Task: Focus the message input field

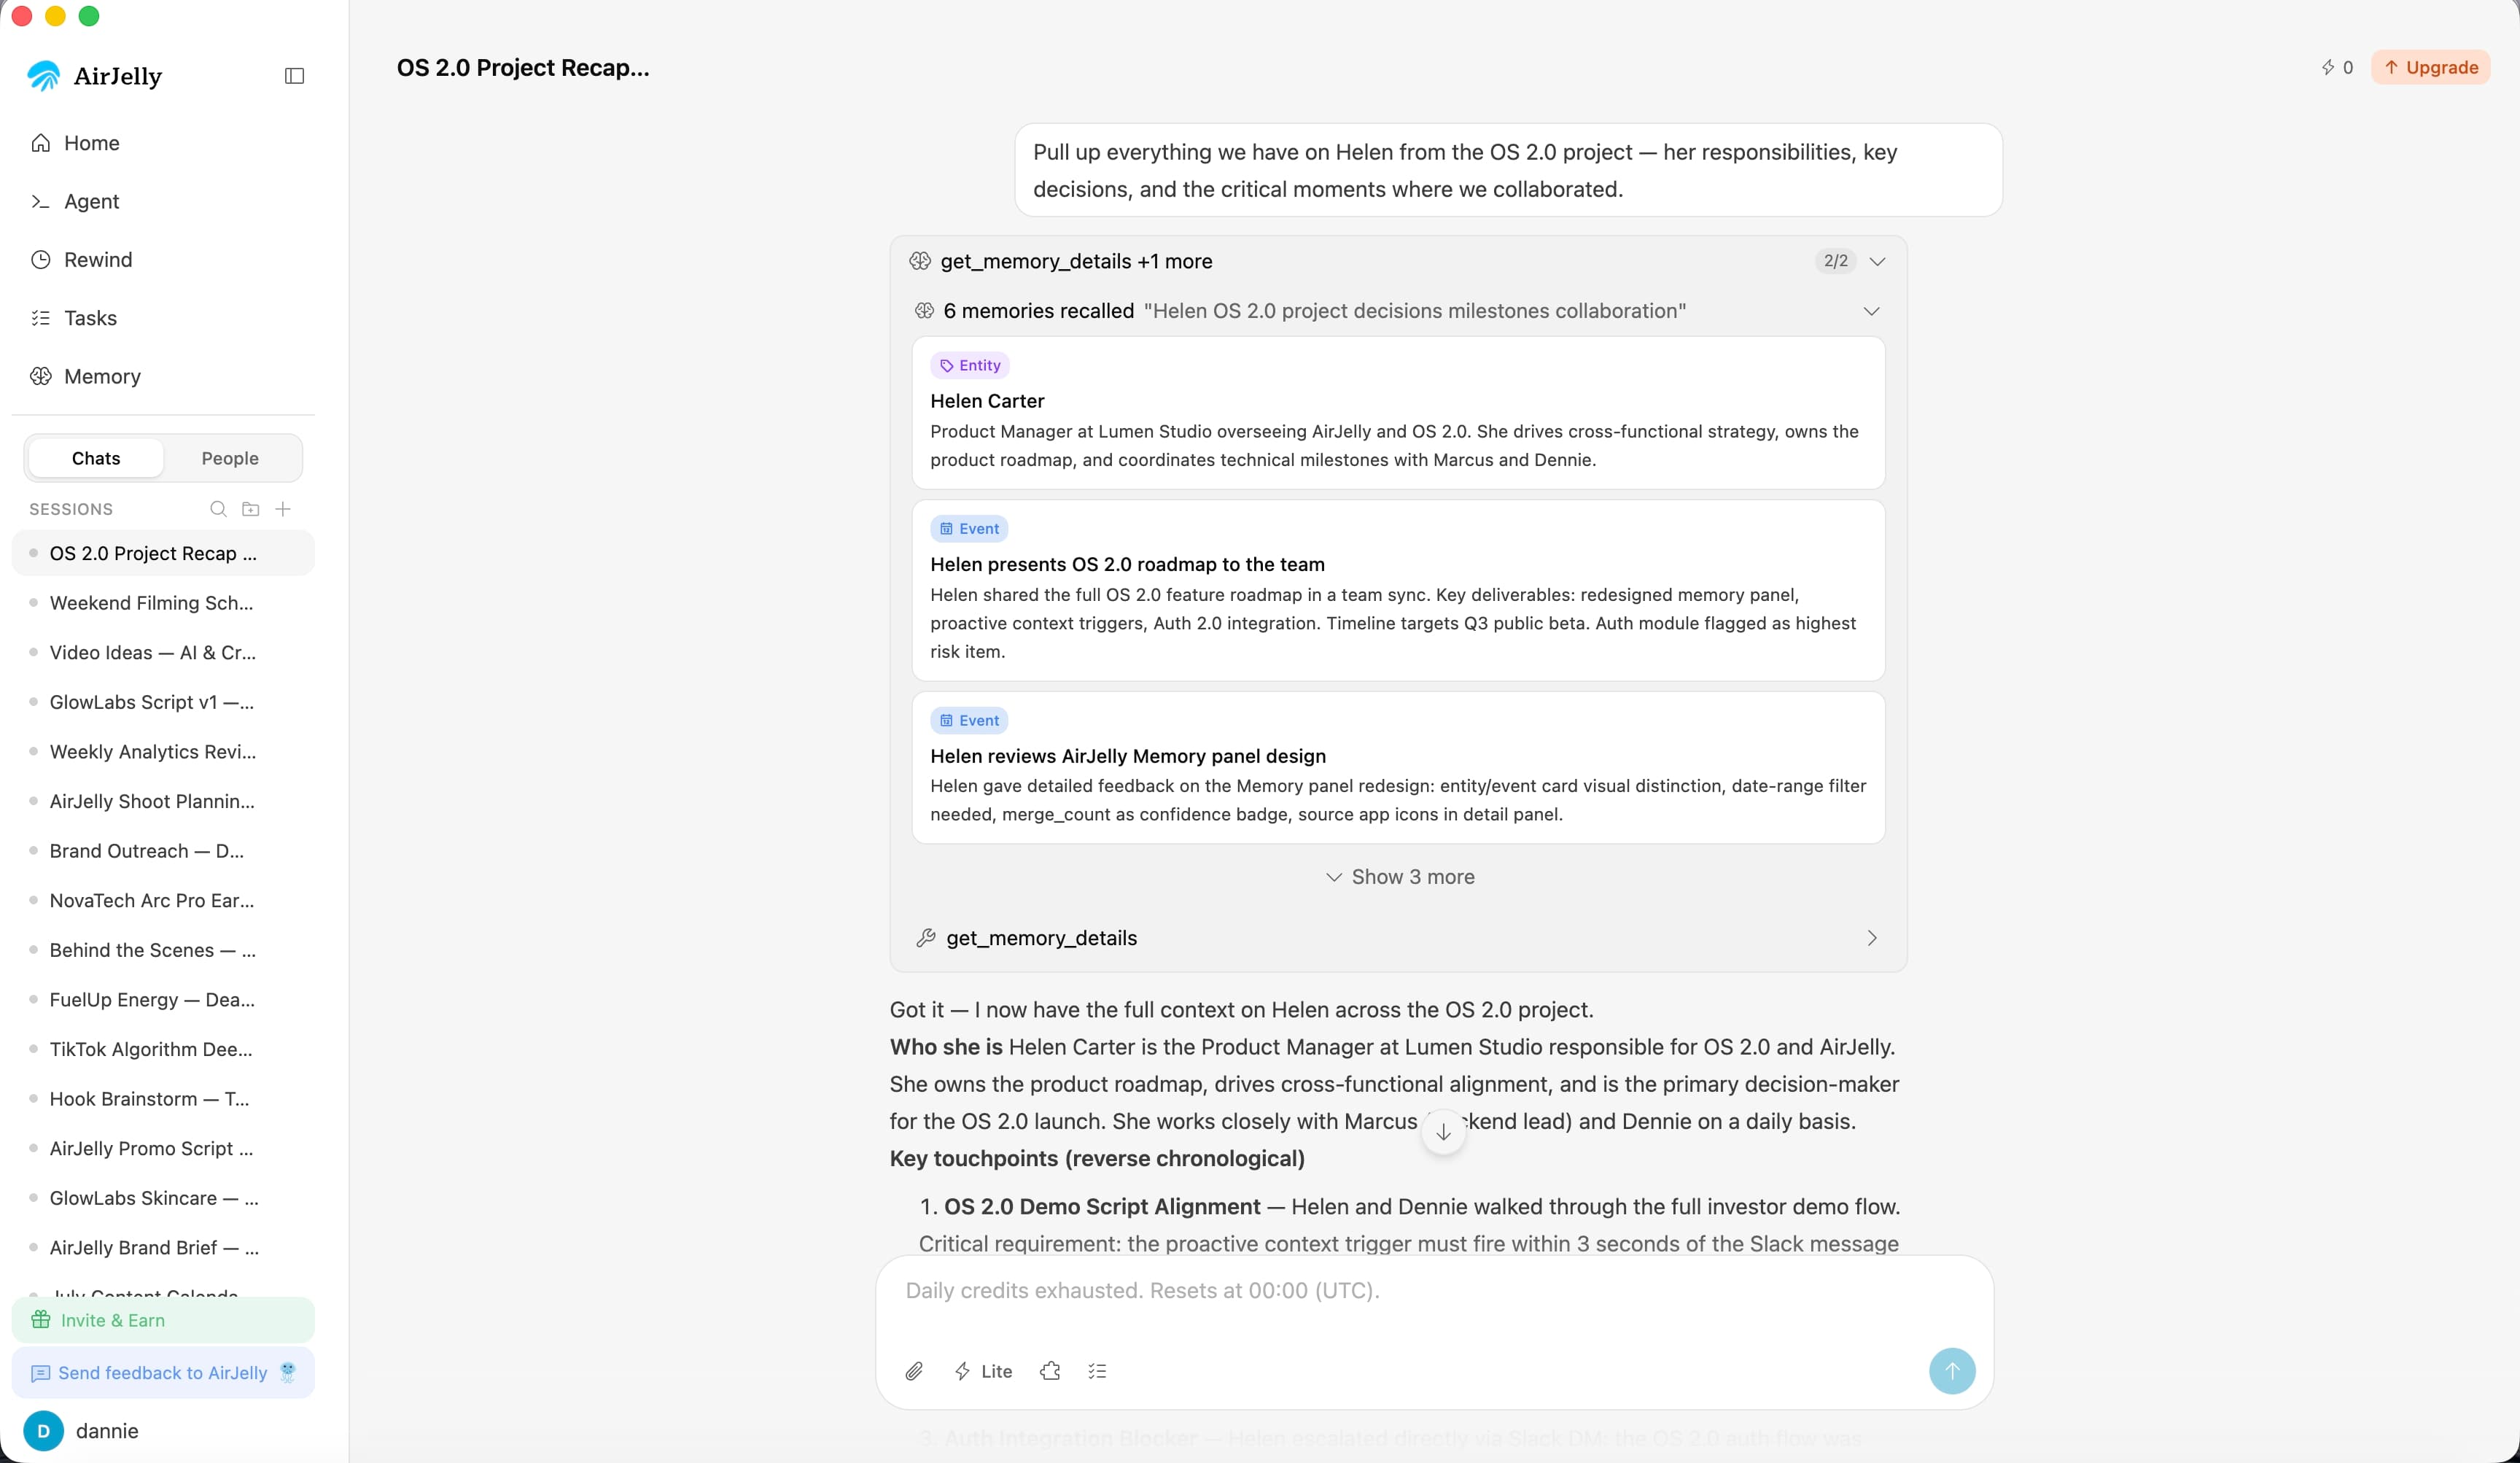Action: click(1434, 1291)
